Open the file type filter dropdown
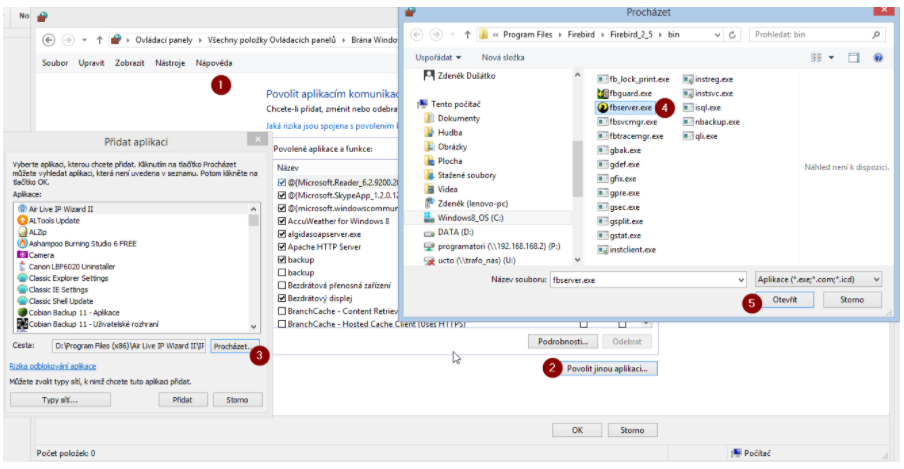The image size is (904, 469). (818, 280)
